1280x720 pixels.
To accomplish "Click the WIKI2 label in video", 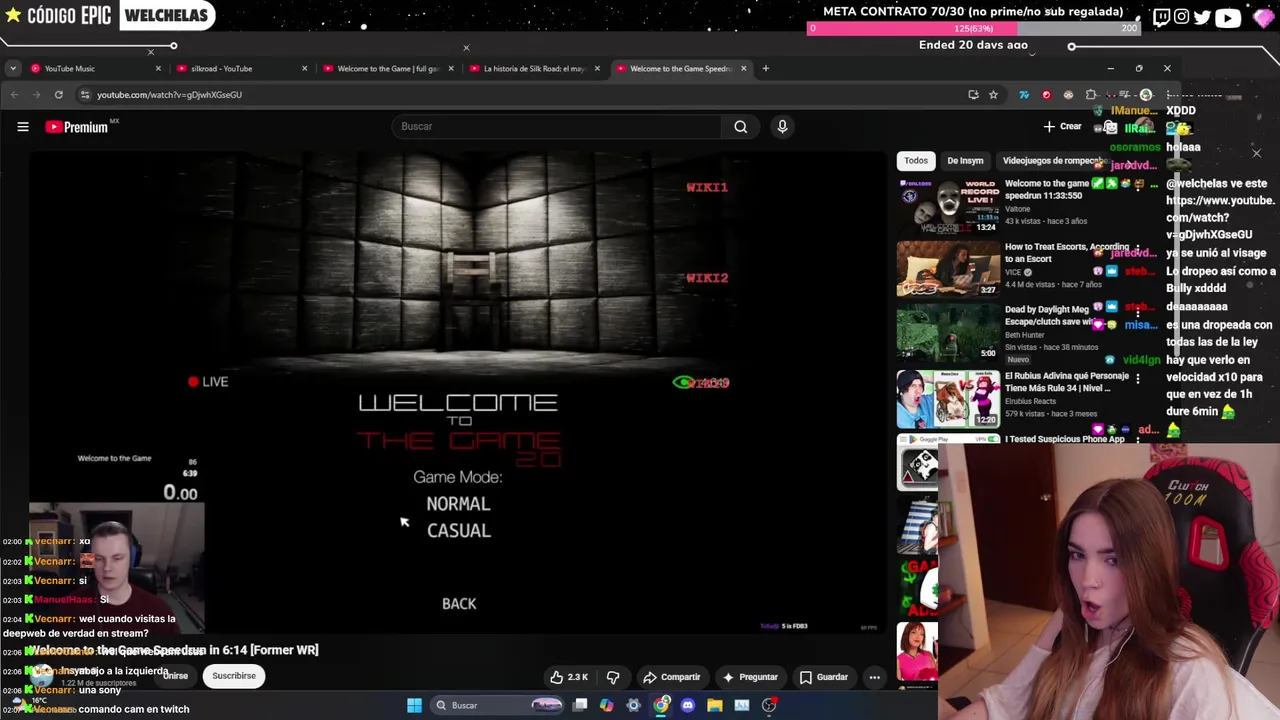I will pyautogui.click(x=707, y=278).
